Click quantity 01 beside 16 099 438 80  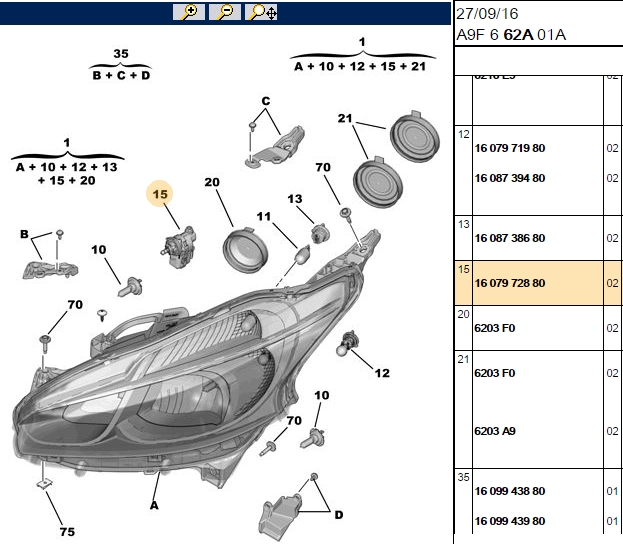[612, 491]
